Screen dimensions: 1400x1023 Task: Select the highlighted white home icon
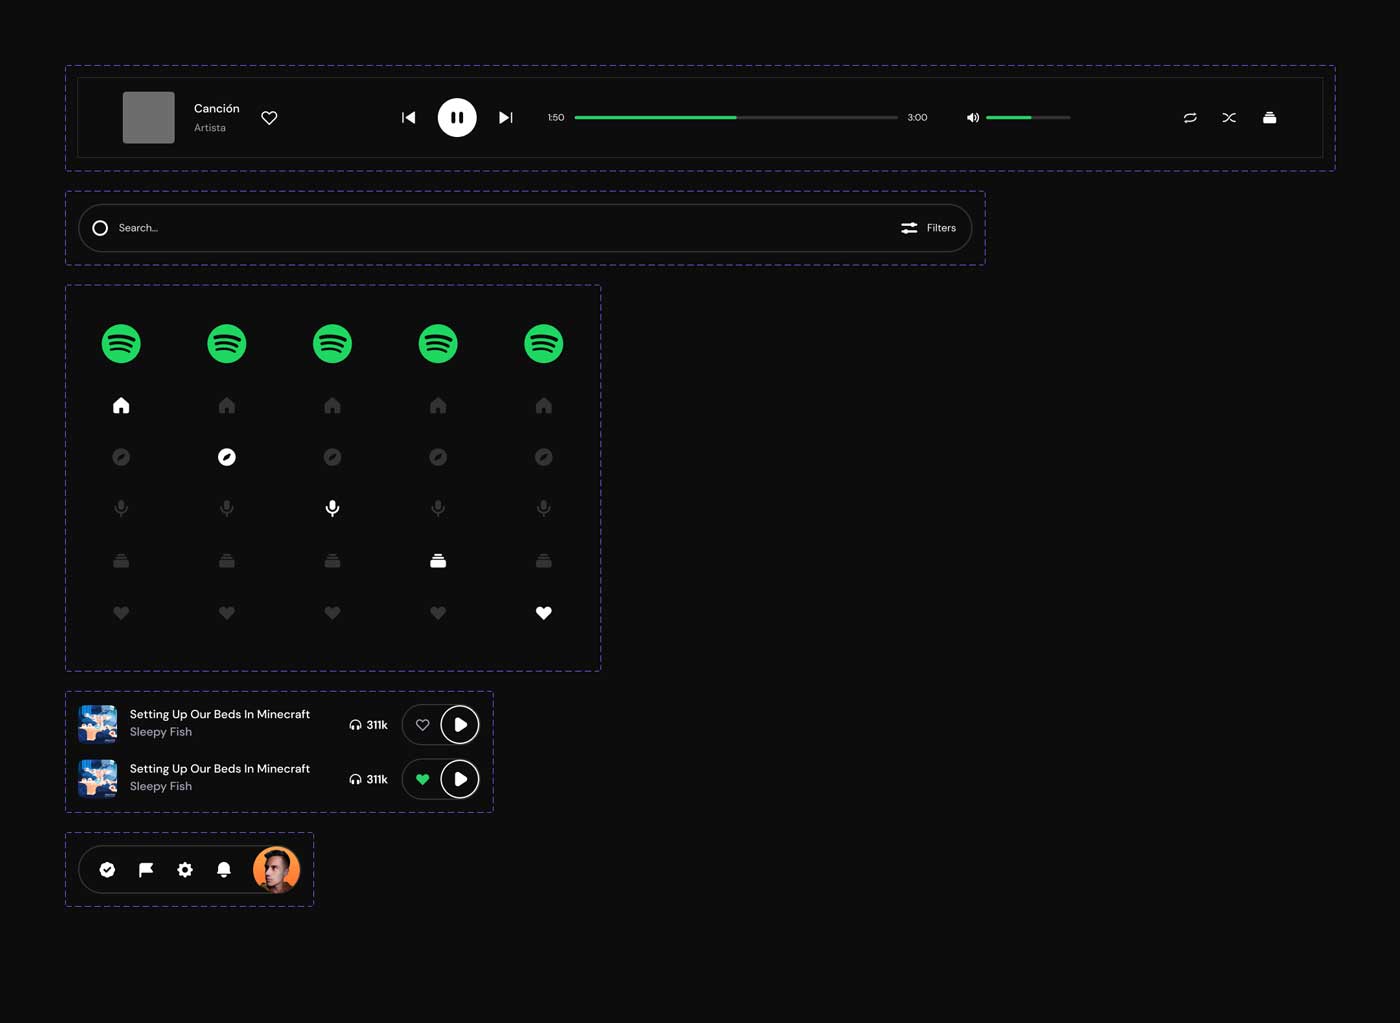point(121,405)
